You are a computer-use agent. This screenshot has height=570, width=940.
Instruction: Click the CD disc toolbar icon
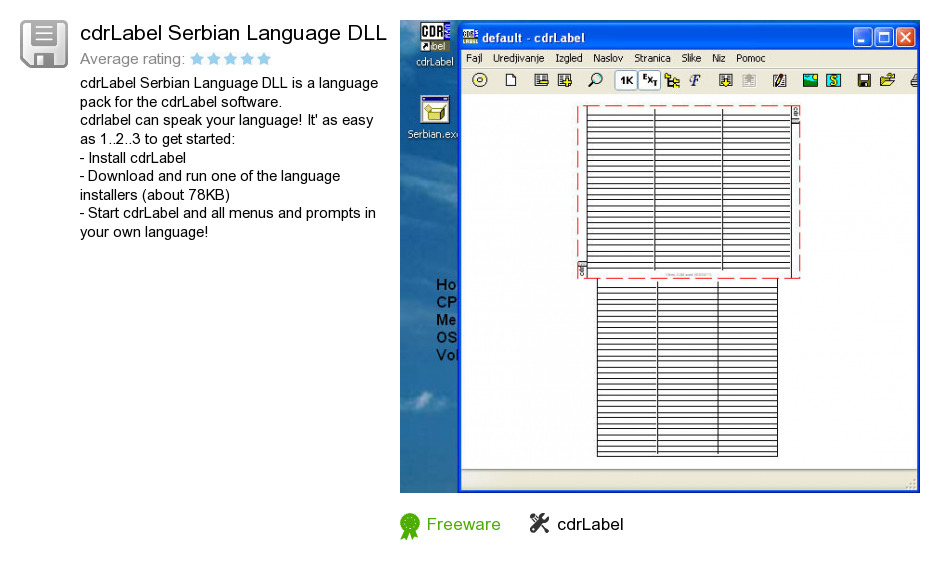click(x=480, y=80)
